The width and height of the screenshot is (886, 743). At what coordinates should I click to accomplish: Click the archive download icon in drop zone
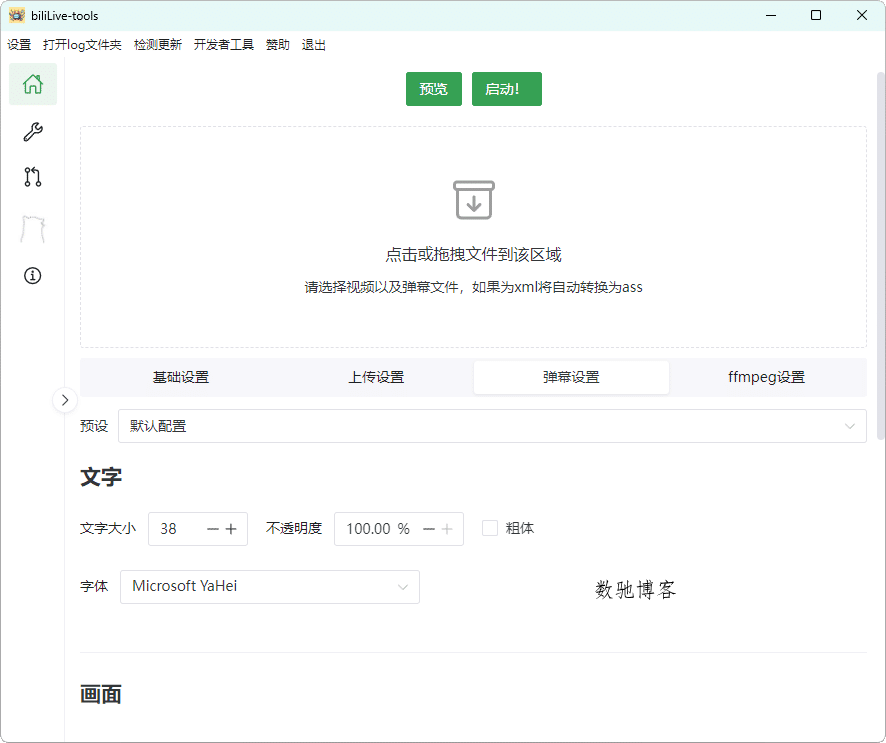click(x=474, y=200)
